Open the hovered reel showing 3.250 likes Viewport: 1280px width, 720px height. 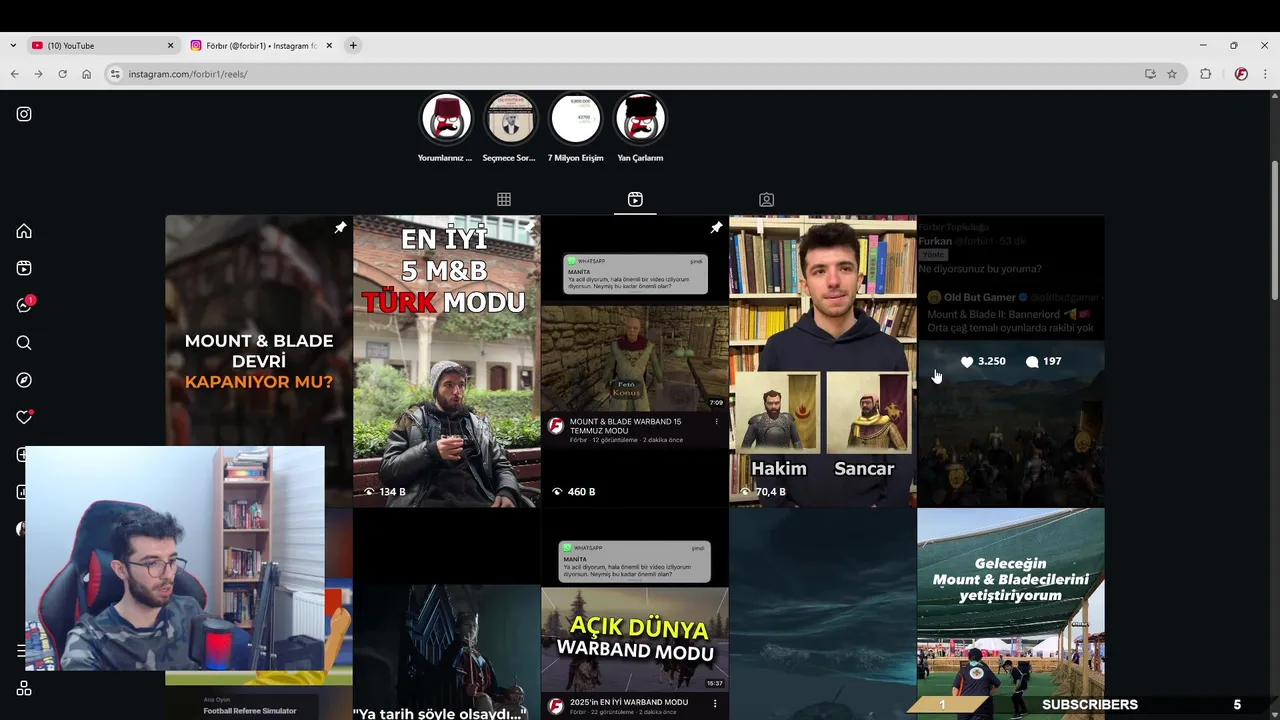pos(1011,361)
